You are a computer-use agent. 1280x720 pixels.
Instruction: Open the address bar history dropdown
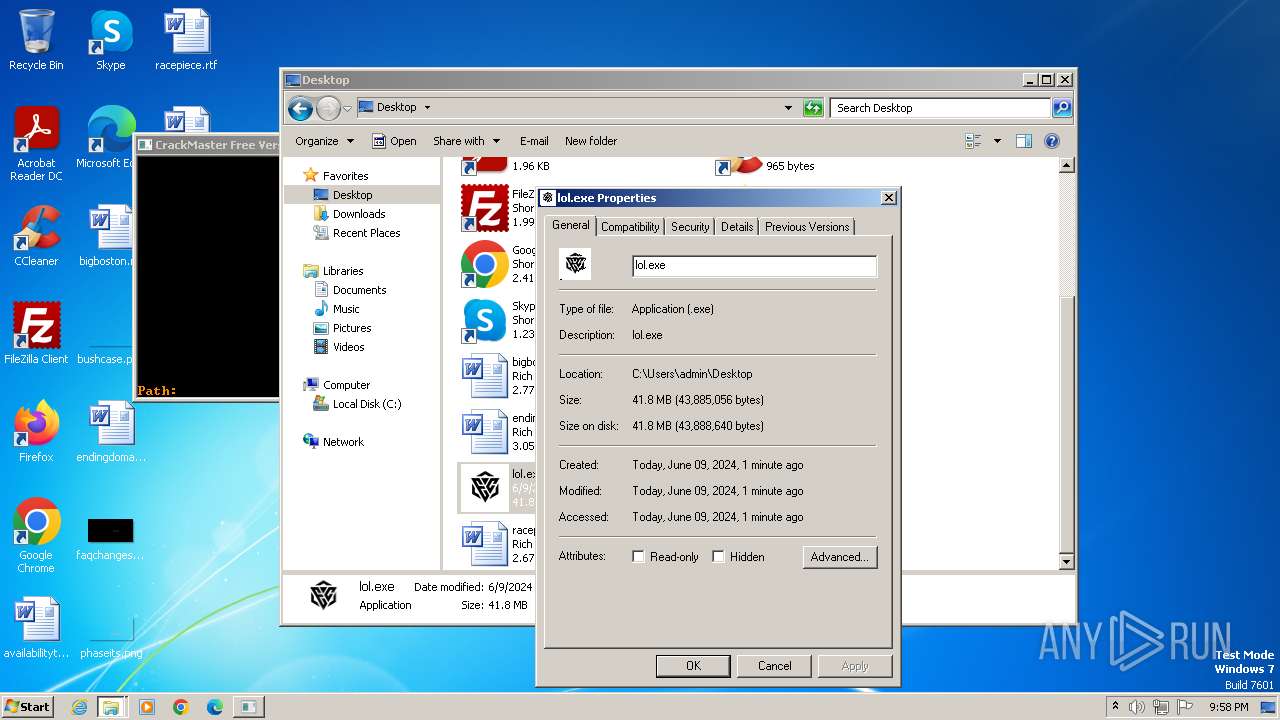(x=788, y=108)
